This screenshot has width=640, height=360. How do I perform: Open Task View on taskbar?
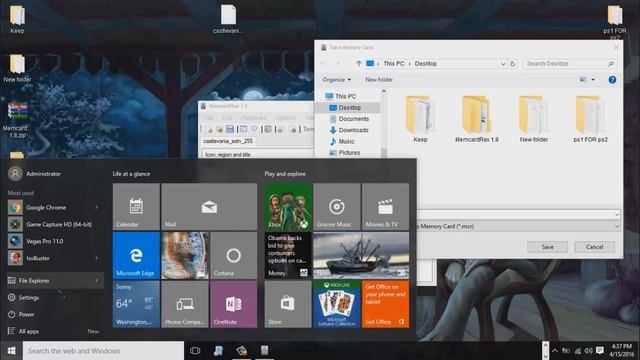click(195, 351)
